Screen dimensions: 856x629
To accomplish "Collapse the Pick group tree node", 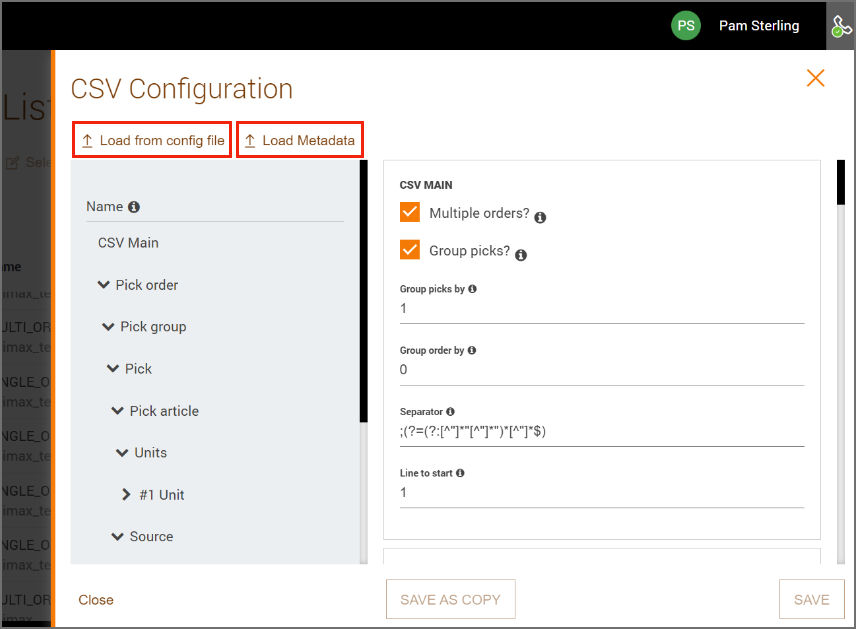I will [108, 327].
